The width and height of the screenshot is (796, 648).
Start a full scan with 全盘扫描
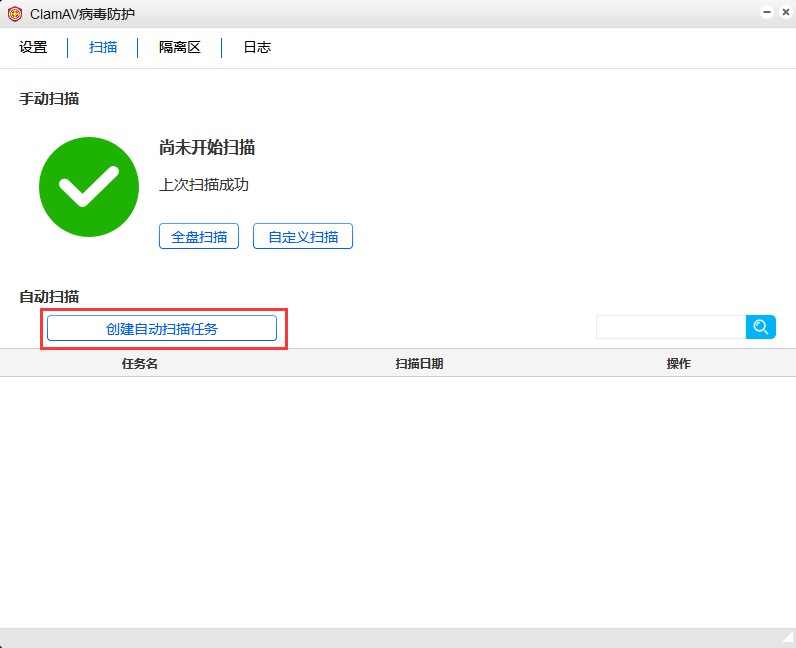click(199, 237)
